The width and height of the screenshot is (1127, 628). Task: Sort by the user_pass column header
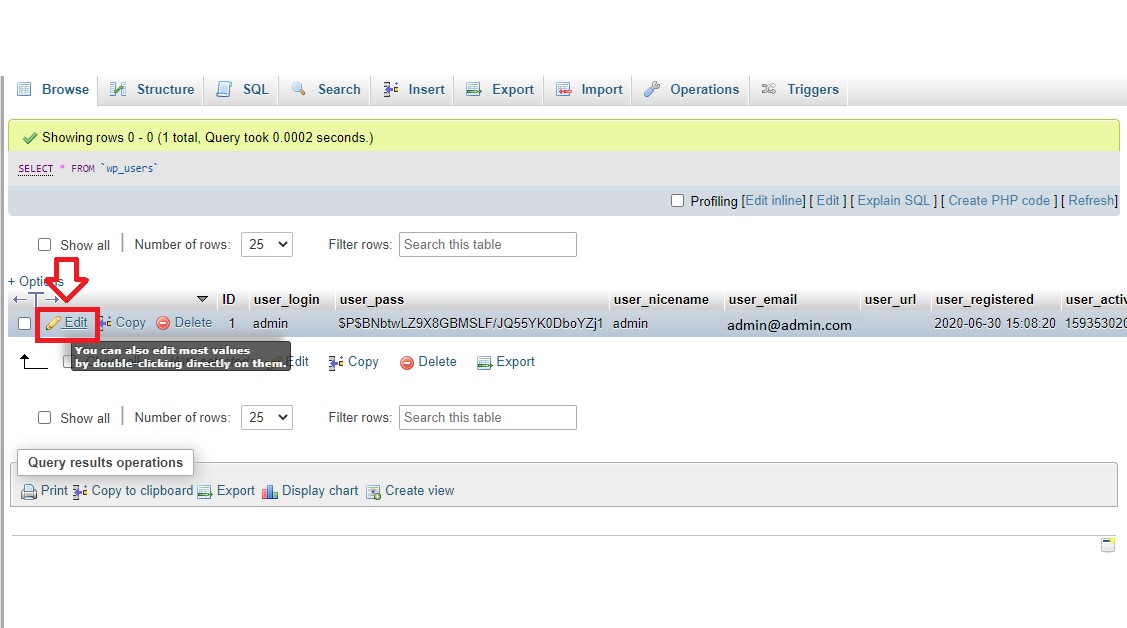click(372, 299)
